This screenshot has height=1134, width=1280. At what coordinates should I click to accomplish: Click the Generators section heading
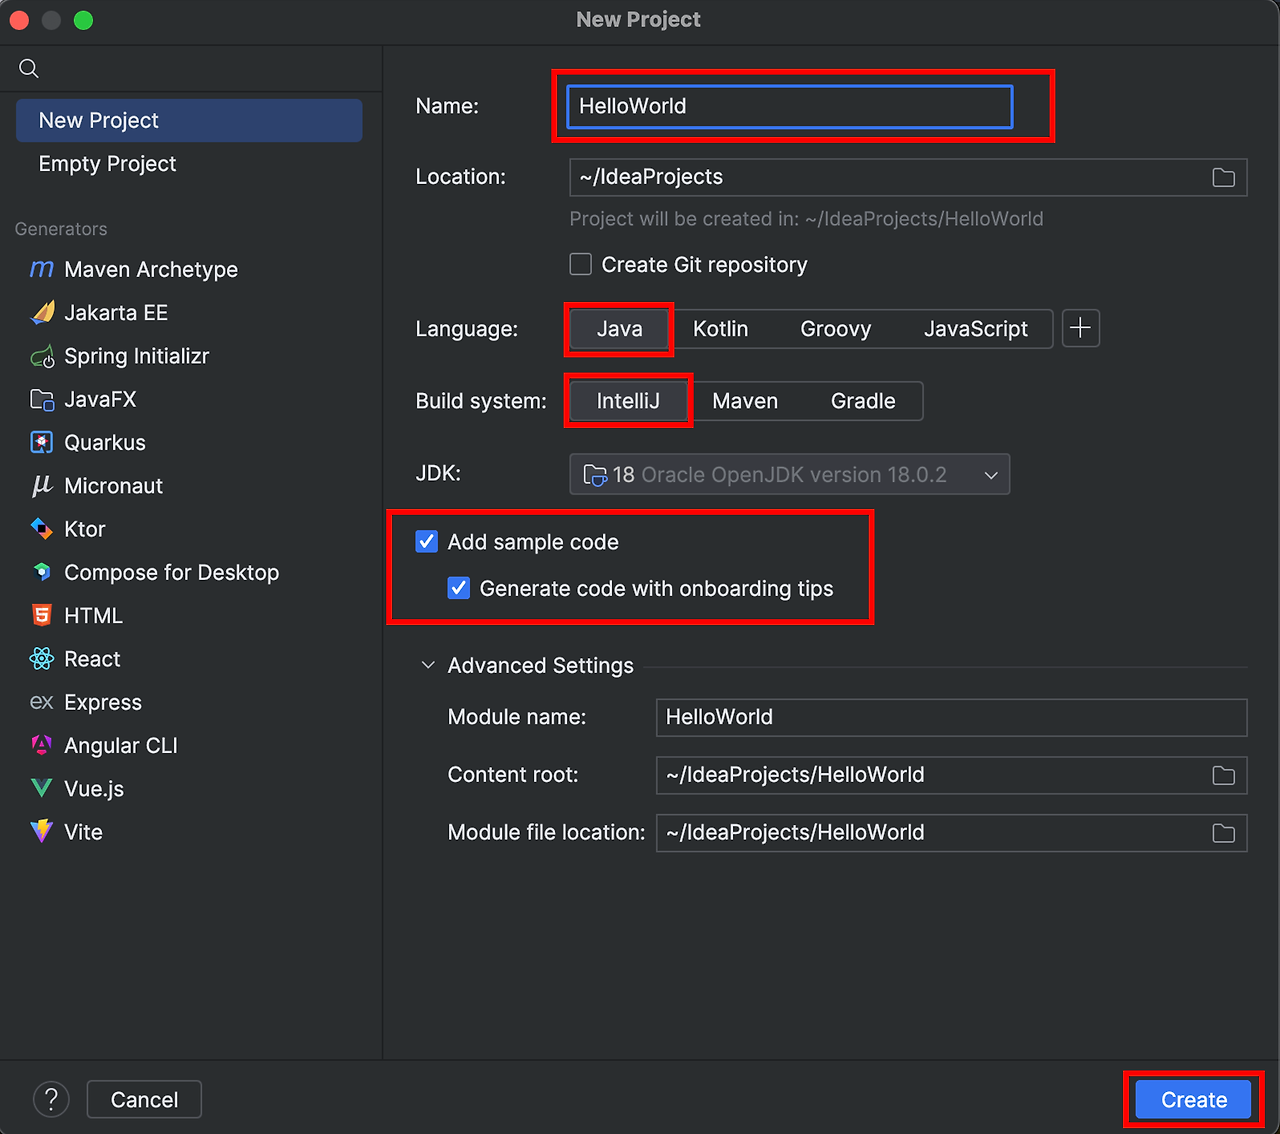tap(61, 229)
